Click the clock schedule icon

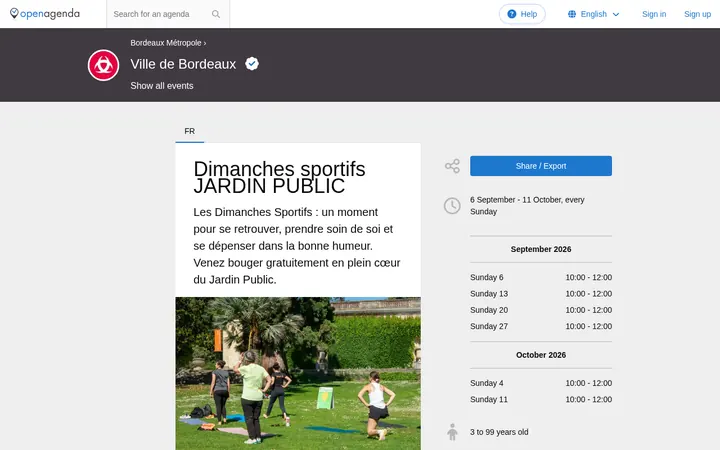coord(452,206)
